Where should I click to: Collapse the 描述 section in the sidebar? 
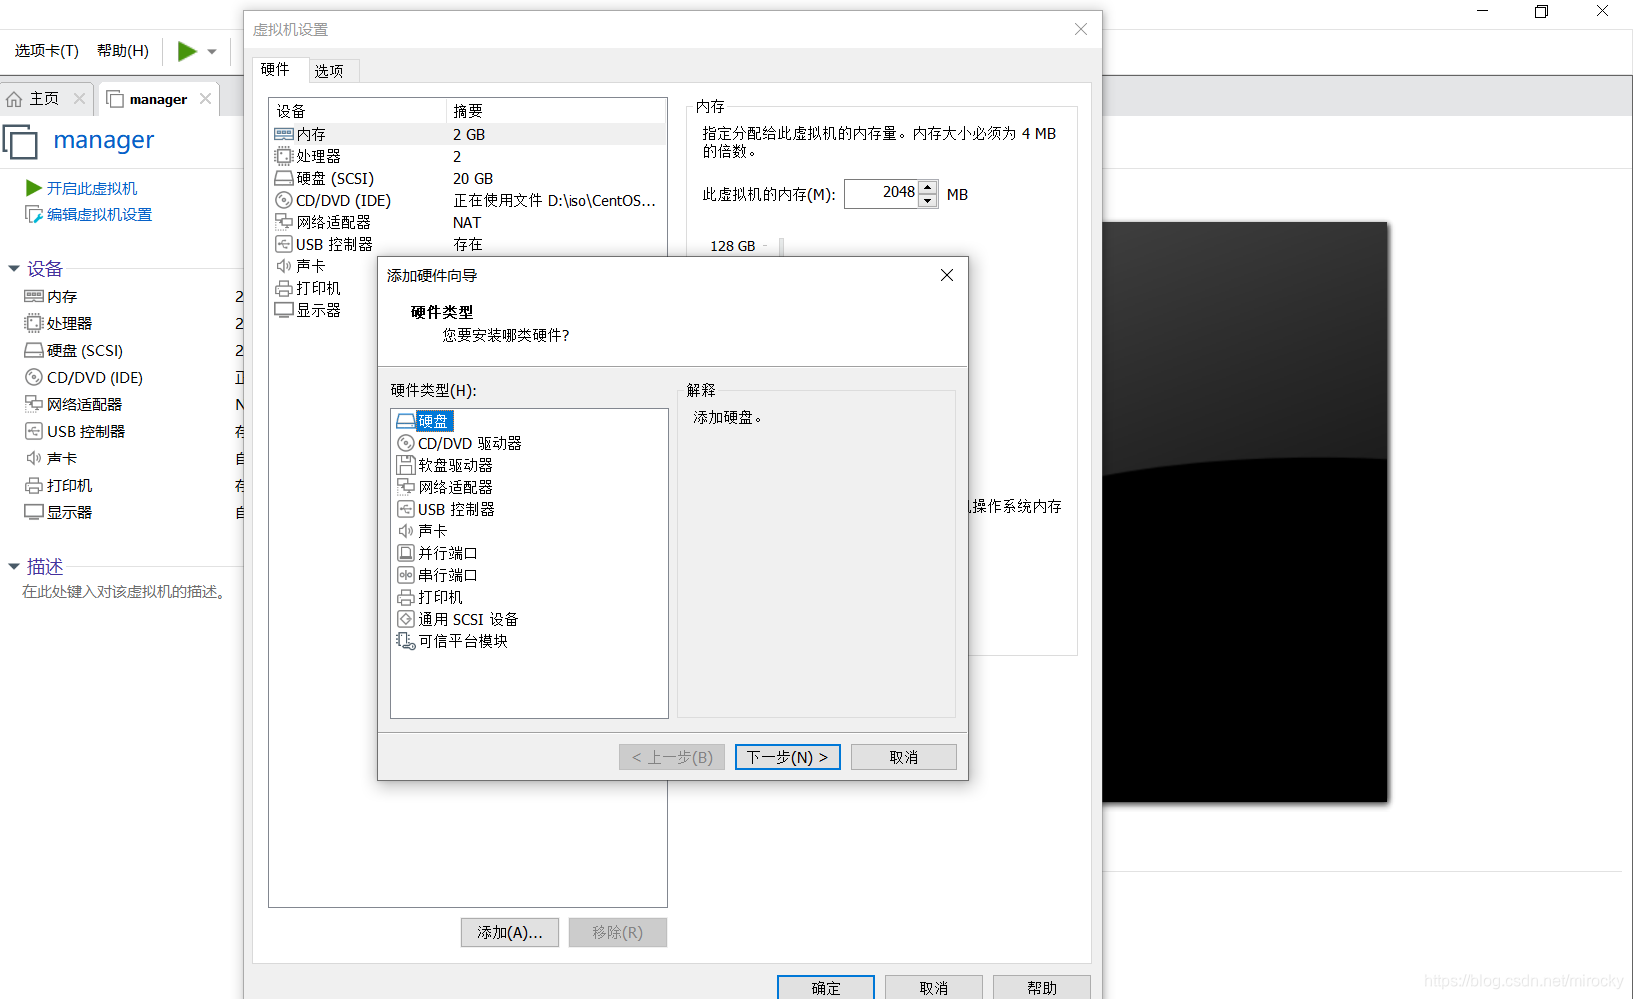(13, 566)
